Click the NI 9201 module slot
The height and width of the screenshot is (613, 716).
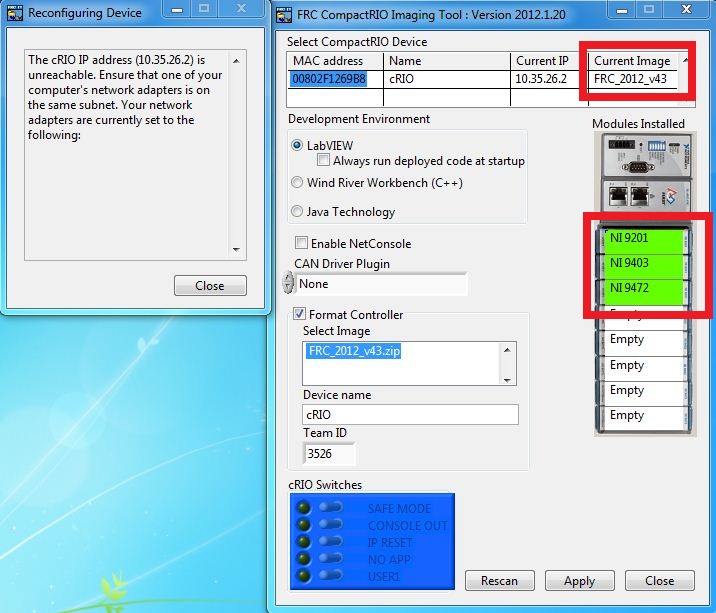tap(643, 241)
